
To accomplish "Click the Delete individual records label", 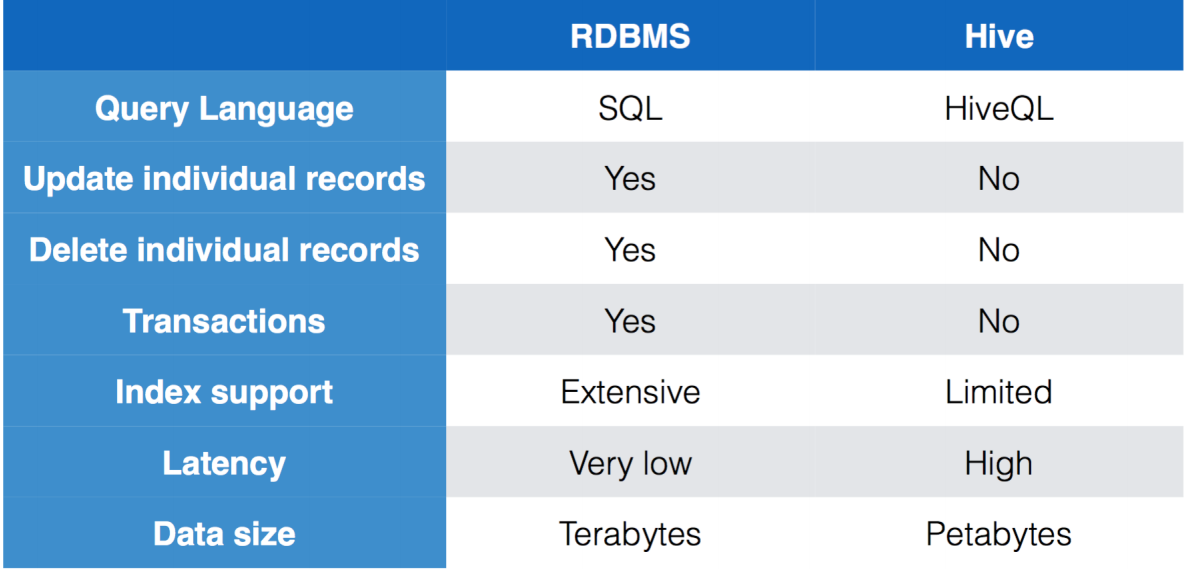I will (x=224, y=249).
